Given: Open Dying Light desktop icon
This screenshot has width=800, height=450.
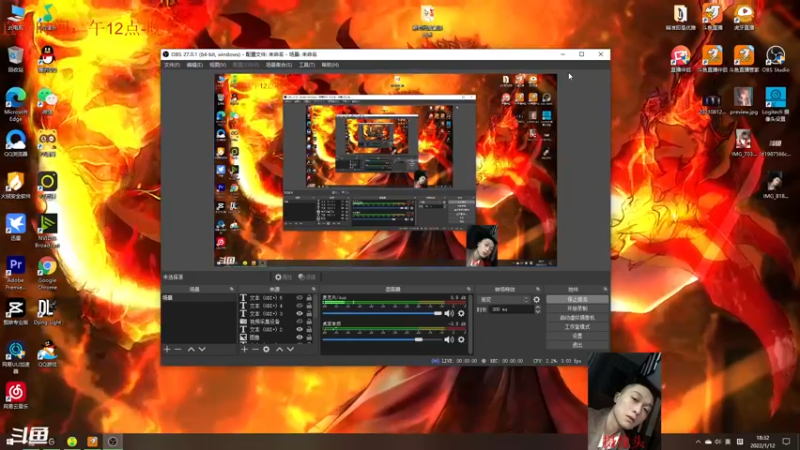Looking at the screenshot, I should click(x=47, y=312).
